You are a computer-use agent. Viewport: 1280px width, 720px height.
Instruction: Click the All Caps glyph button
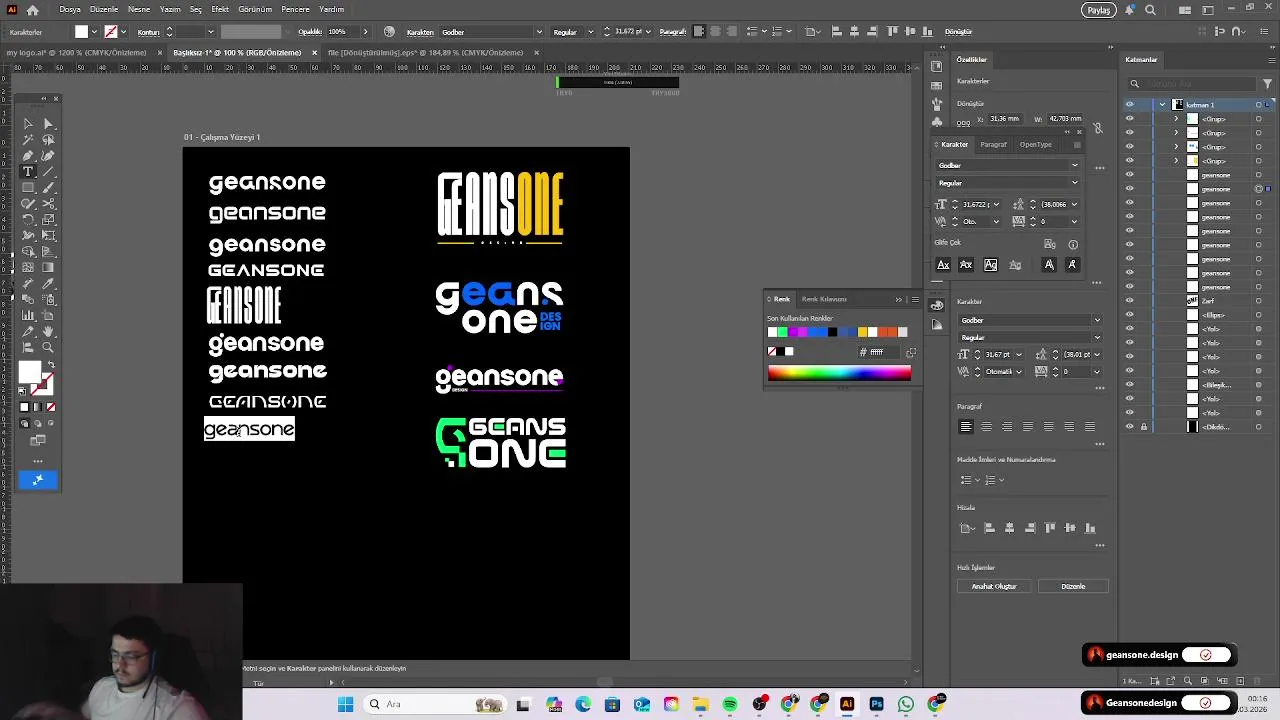[943, 265]
